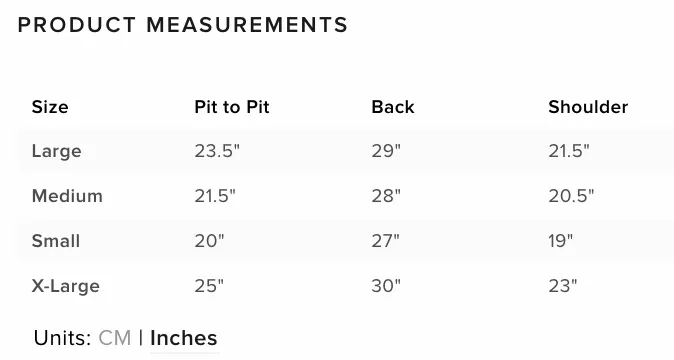
Task: Select the Small size row label
Action: pos(56,241)
